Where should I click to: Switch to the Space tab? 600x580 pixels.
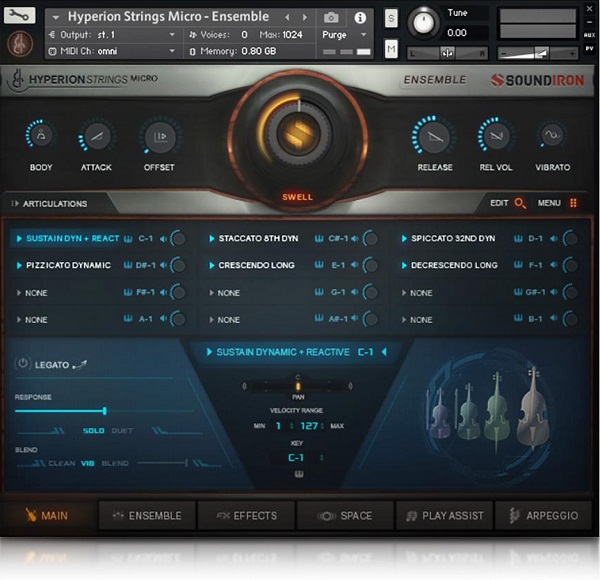(x=345, y=516)
